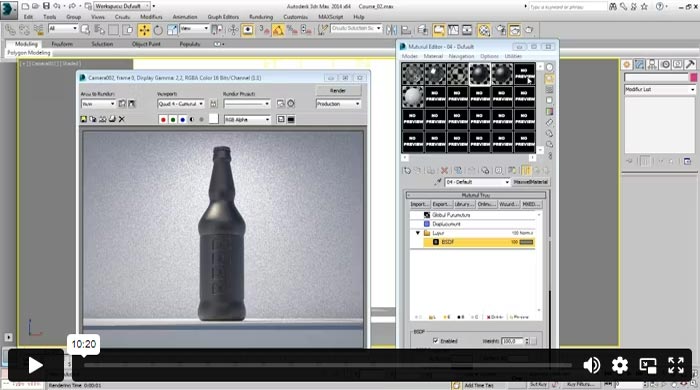Viewport: 700px width, 390px height.
Task: Toggle the BSDF Enabled checkbox
Action: click(x=436, y=341)
